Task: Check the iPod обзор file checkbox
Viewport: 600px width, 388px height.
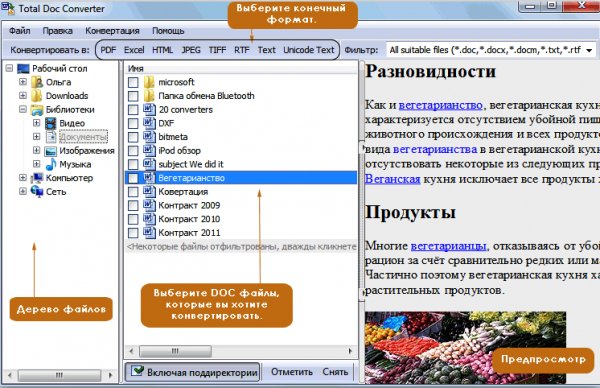Action: (x=133, y=151)
